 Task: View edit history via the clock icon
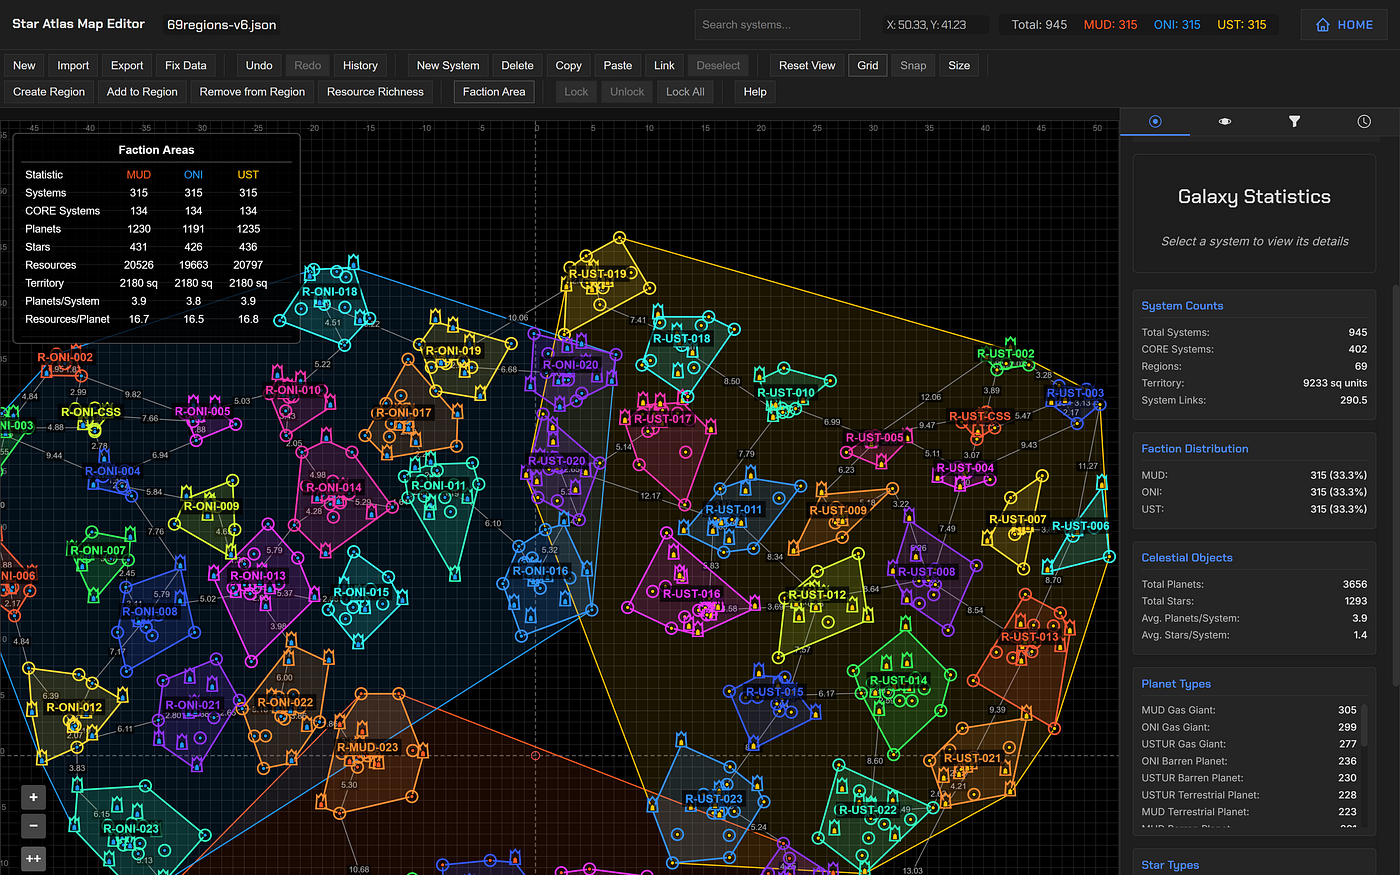click(x=1364, y=121)
